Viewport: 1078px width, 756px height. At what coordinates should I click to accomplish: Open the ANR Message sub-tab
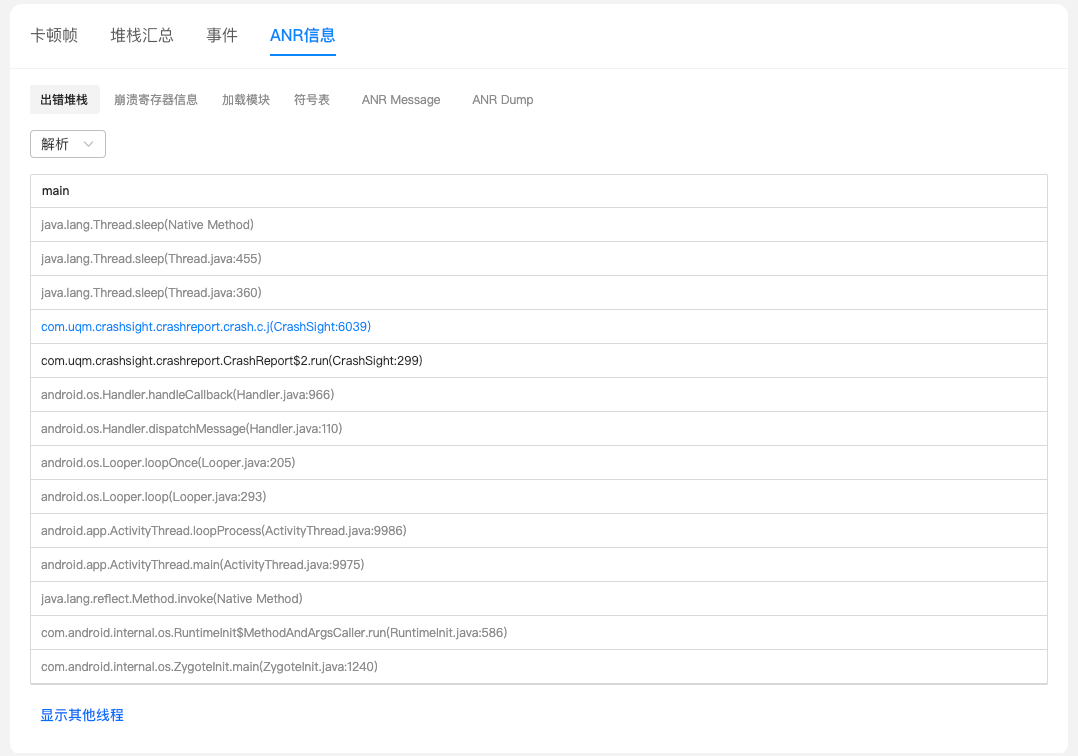(x=401, y=100)
